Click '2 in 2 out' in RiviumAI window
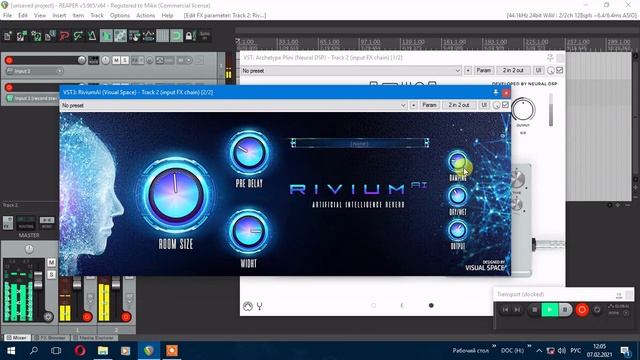This screenshot has height=360, width=640. [x=459, y=105]
